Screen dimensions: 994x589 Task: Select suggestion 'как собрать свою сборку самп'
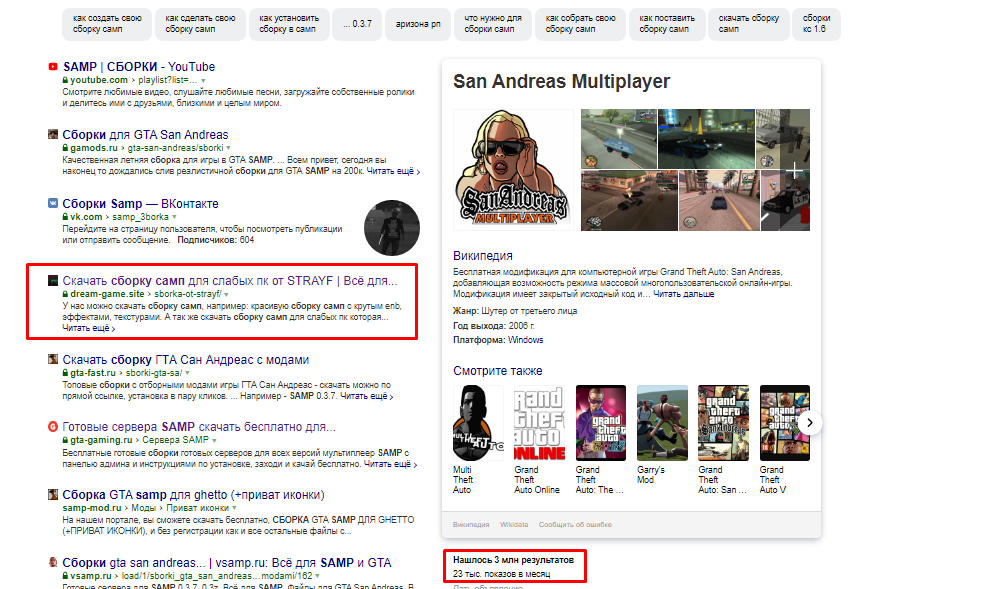coord(580,24)
